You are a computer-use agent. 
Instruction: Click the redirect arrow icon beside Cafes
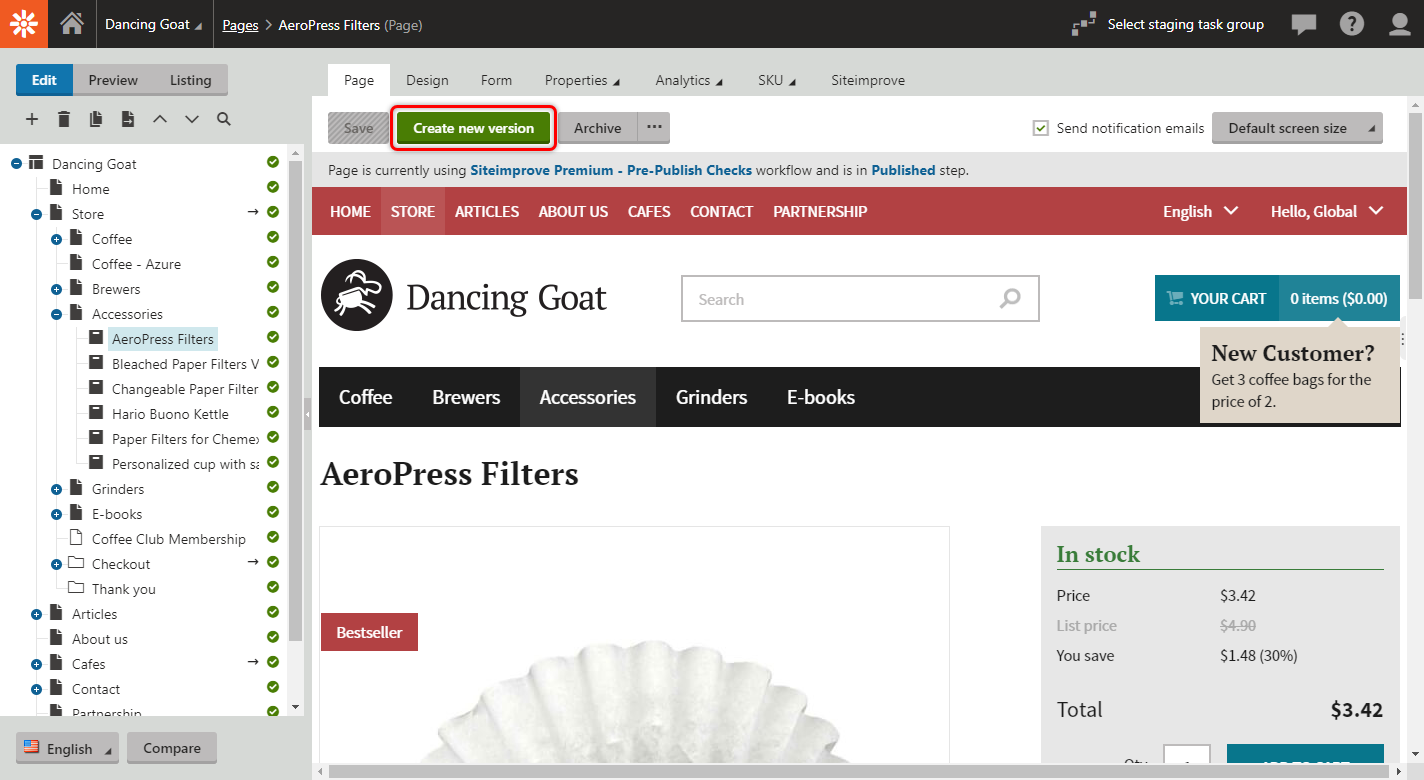tap(254, 662)
